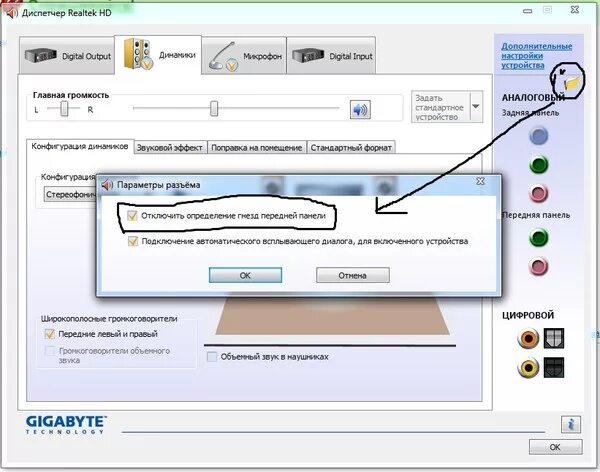Toggle 'Подключение автоматического всплывающего диалога' checkbox
600x472 pixels.
click(133, 241)
